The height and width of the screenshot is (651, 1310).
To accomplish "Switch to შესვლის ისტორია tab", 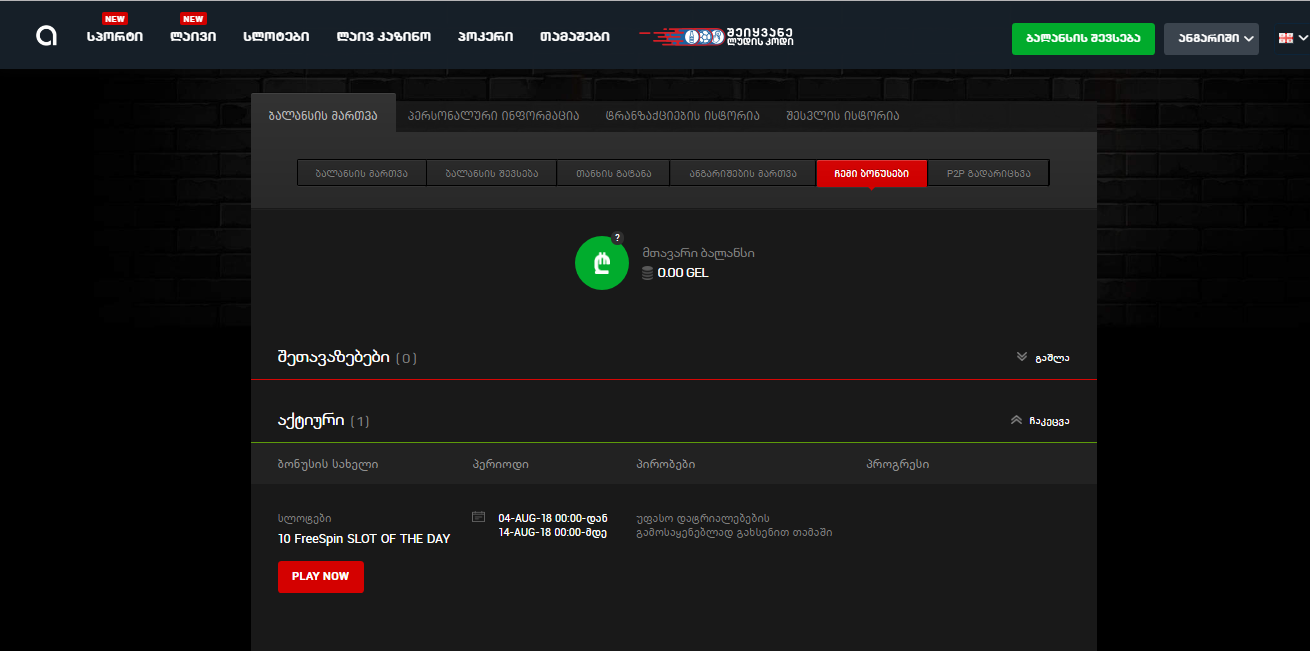I will tap(843, 116).
